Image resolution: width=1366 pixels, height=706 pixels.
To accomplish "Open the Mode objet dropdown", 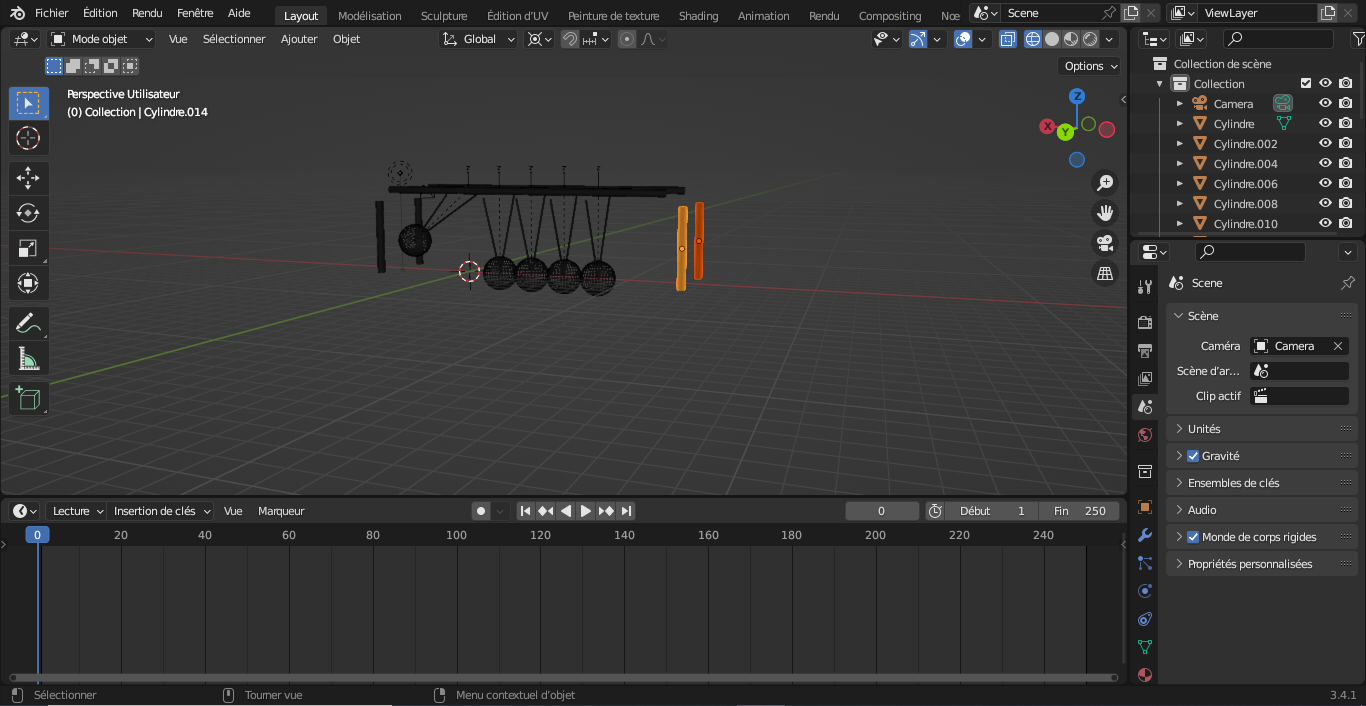I will point(102,39).
